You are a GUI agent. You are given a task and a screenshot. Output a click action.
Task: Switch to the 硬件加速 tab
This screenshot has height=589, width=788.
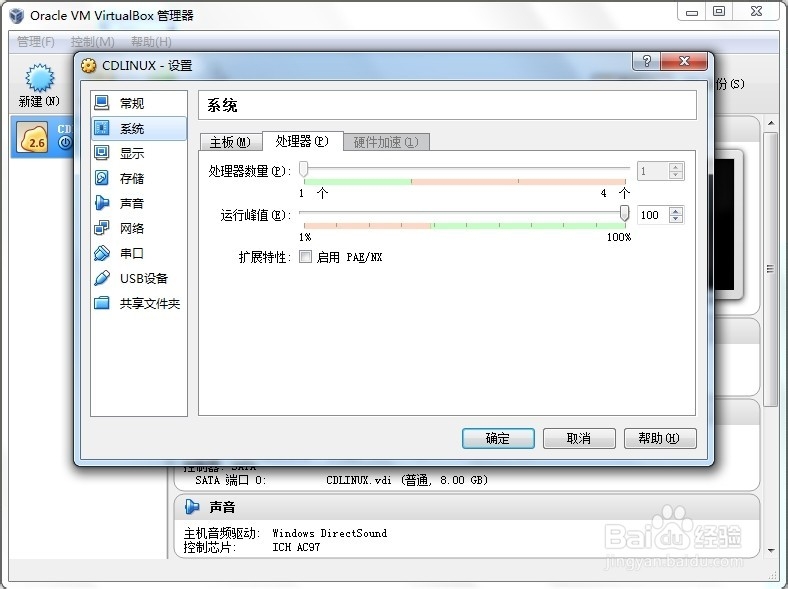click(x=386, y=142)
